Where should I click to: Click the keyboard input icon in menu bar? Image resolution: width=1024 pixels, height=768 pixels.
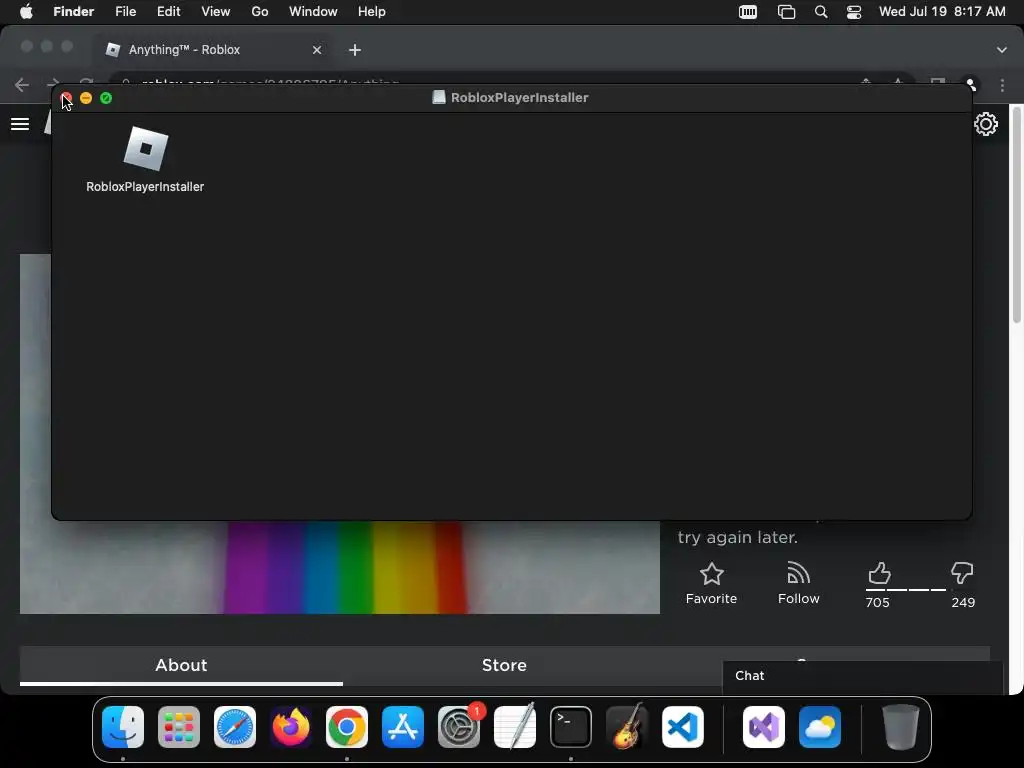(748, 12)
